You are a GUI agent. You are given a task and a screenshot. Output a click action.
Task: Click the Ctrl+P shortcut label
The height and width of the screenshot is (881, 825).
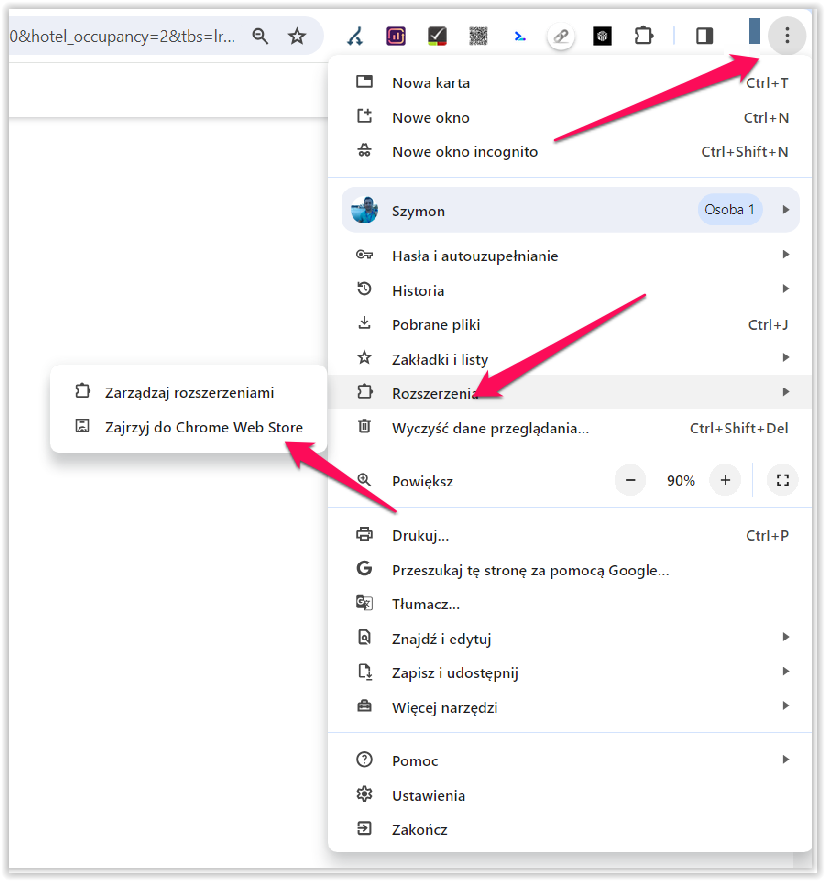767,535
